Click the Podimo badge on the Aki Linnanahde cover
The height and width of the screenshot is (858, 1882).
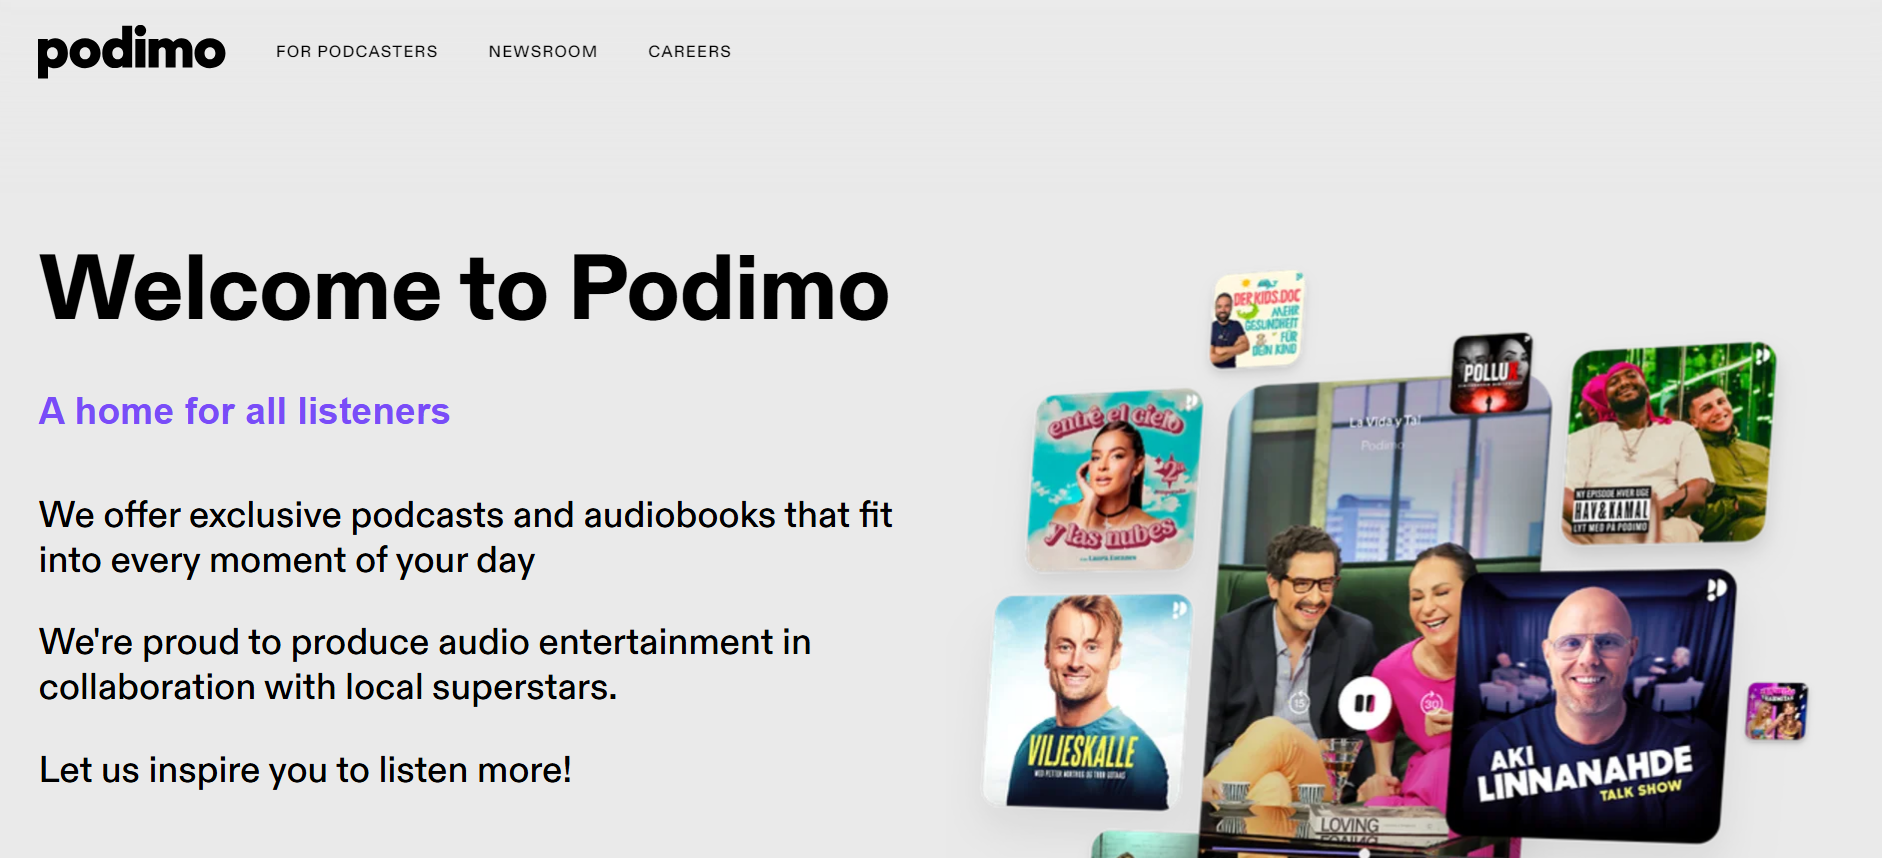[x=1716, y=590]
